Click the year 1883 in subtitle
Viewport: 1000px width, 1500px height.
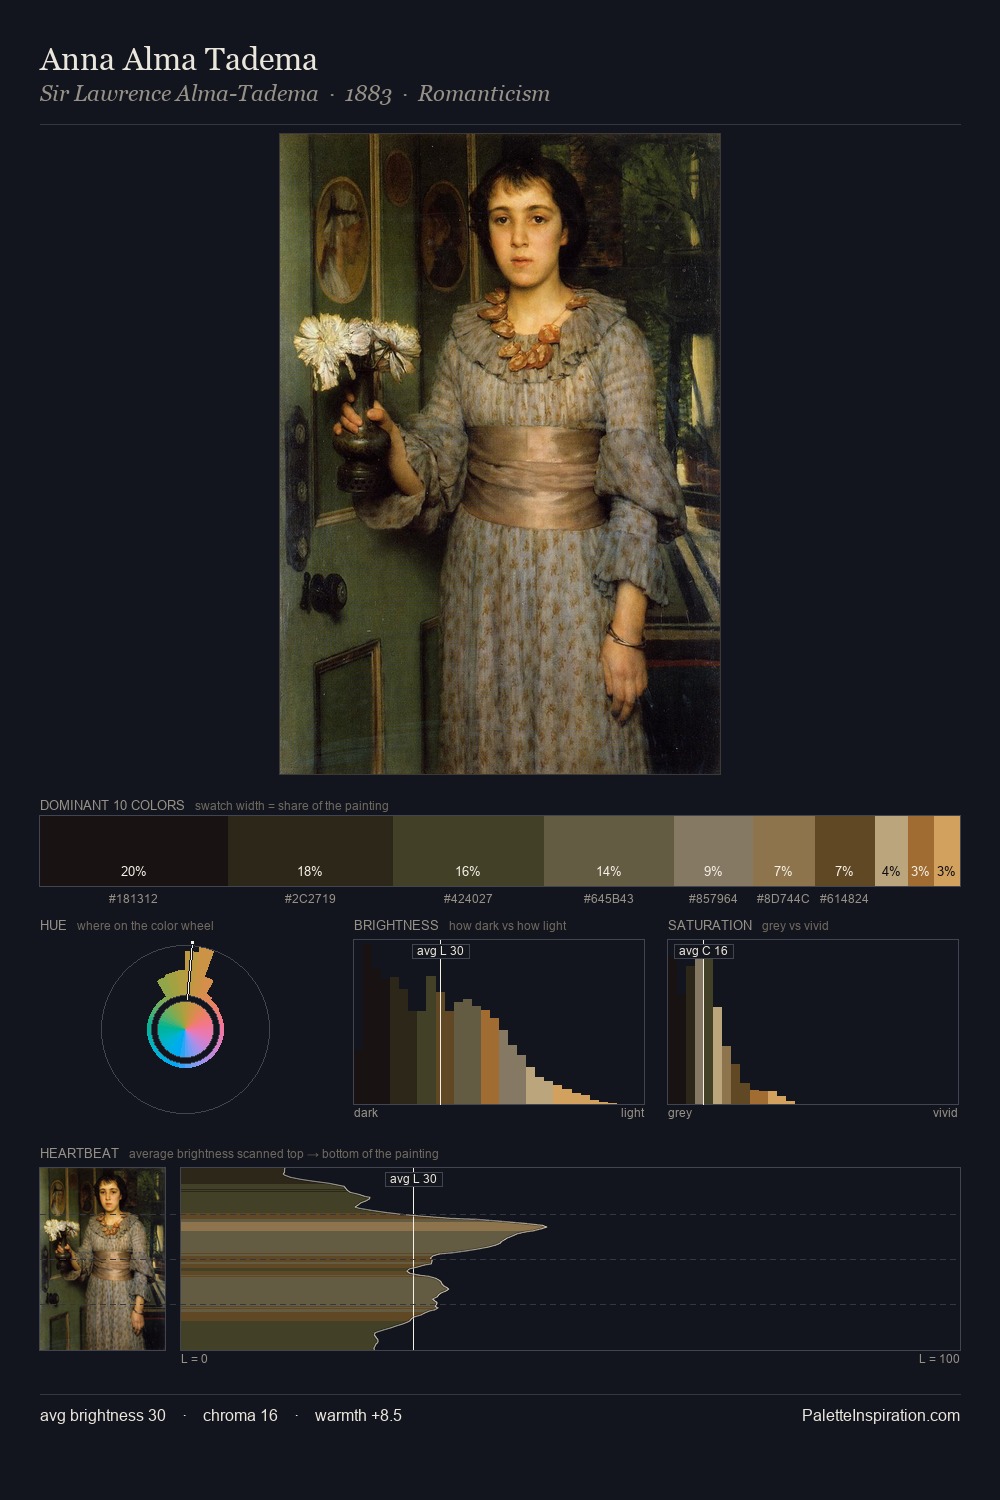[368, 94]
